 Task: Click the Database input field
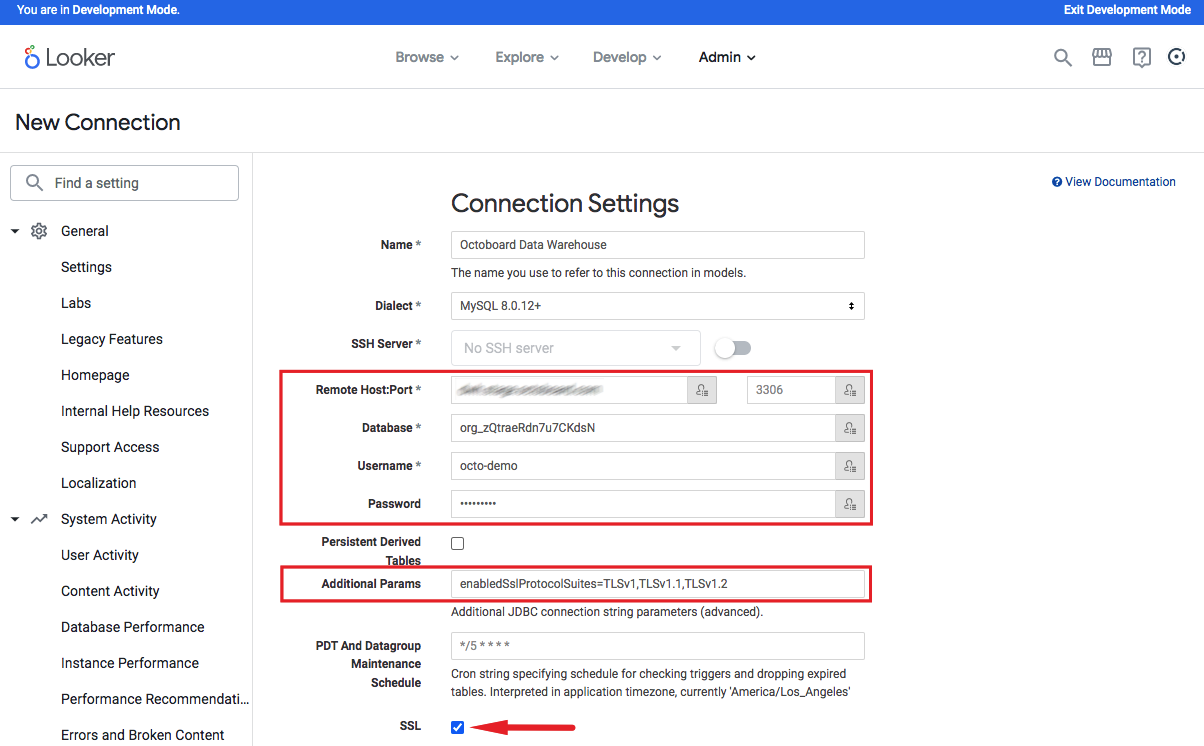643,428
